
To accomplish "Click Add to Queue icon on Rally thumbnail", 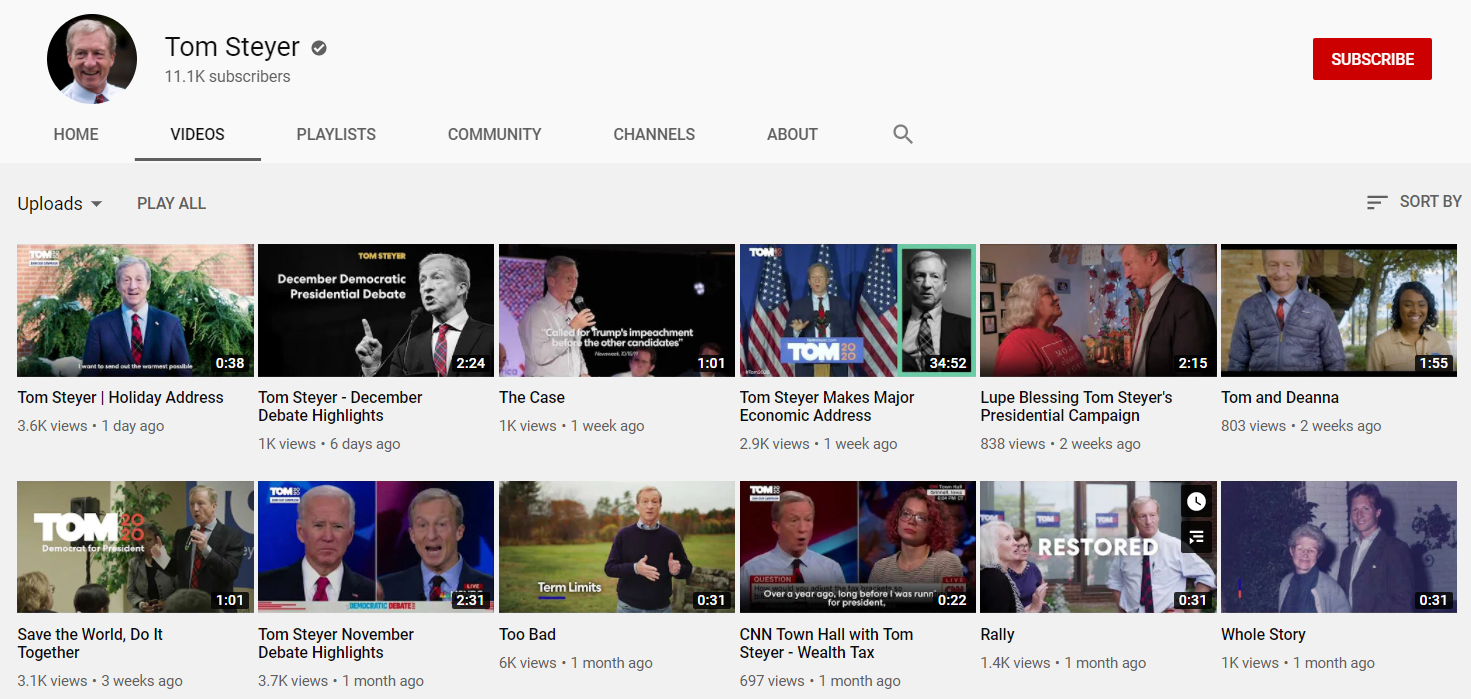I will 1196,538.
